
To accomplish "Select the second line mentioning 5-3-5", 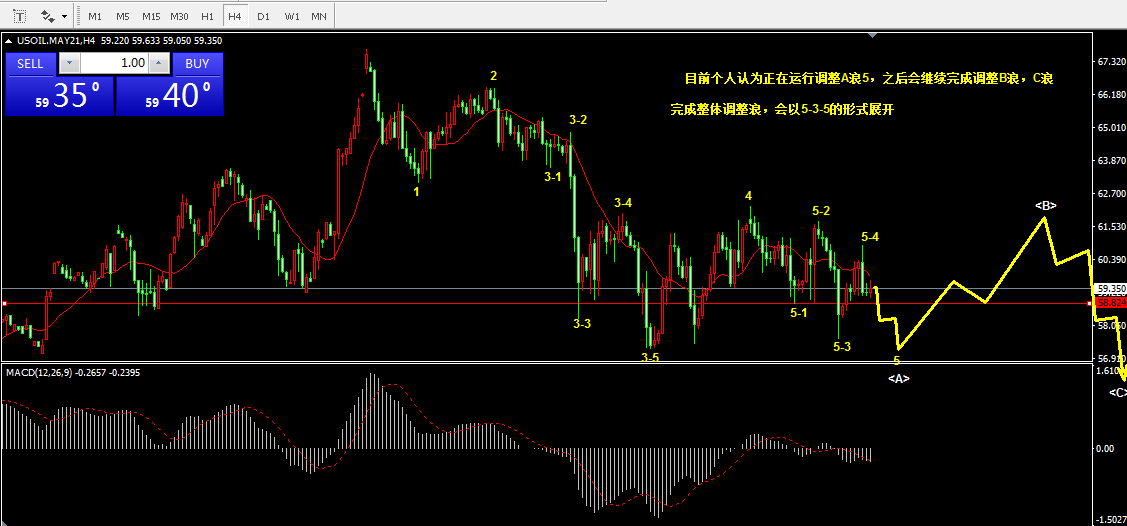I will 782,111.
